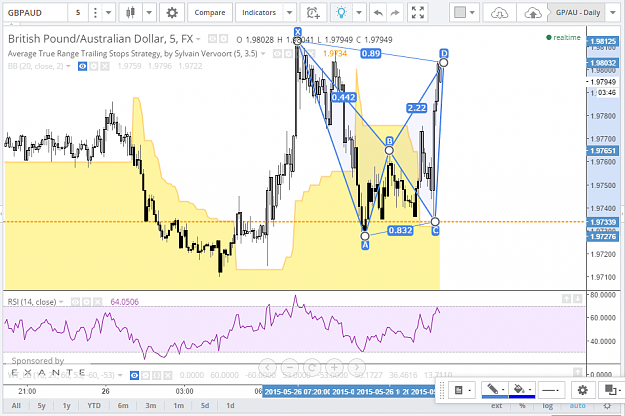
Task: Switch chart to fullscreen mode
Action: pyautogui.click(x=418, y=13)
